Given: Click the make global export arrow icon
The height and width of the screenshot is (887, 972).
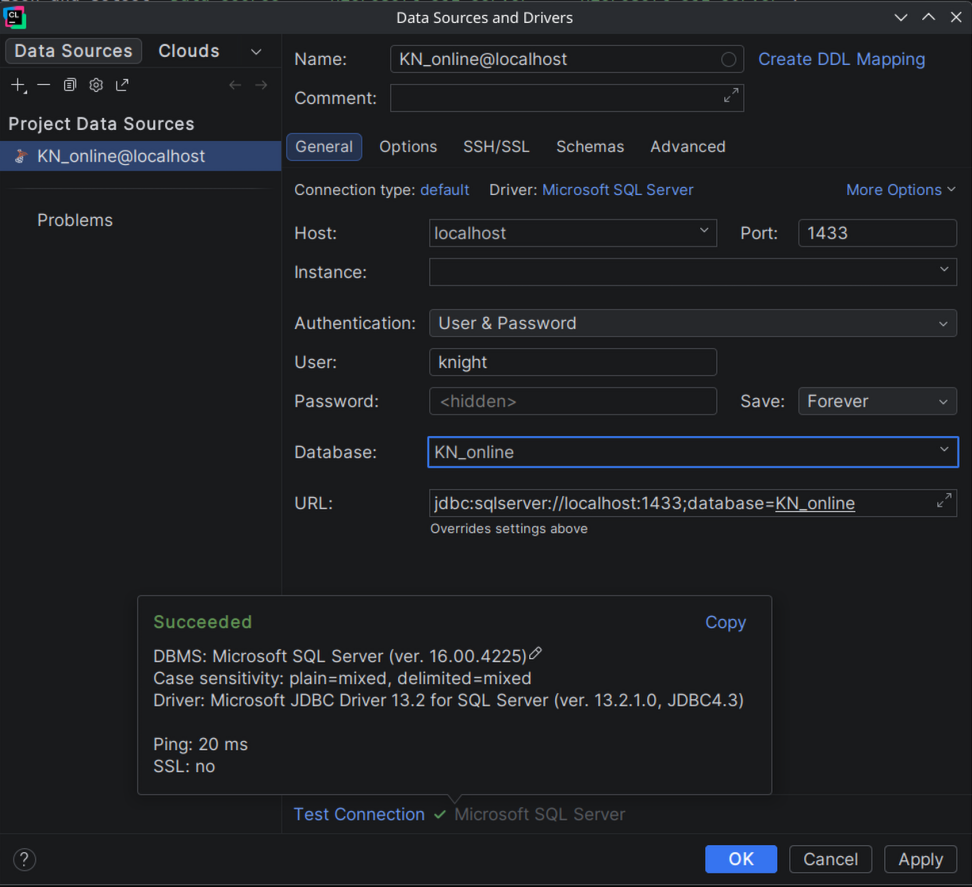Looking at the screenshot, I should [122, 86].
